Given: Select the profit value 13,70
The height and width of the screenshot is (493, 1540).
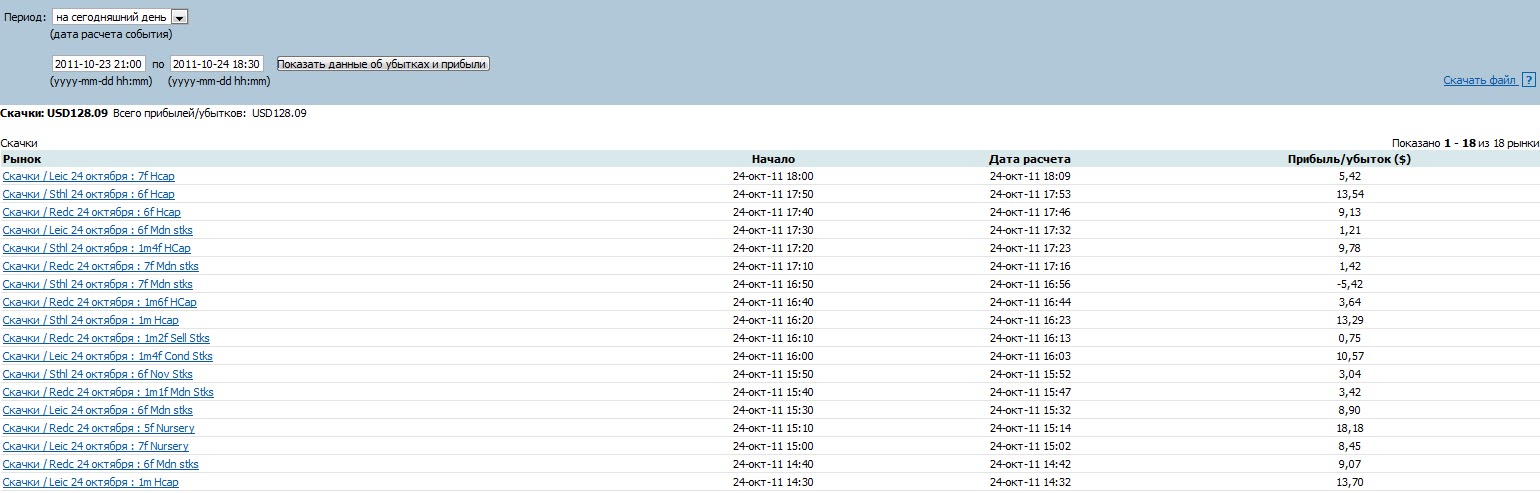Looking at the screenshot, I should (x=1349, y=482).
